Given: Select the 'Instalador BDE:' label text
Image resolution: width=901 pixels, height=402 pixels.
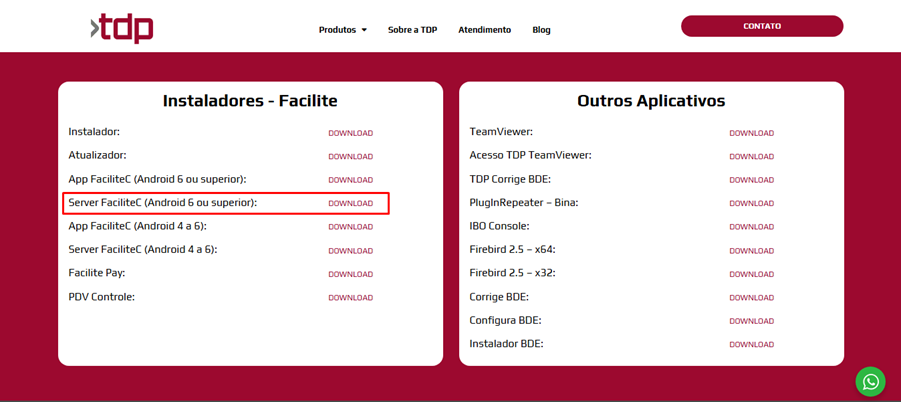Looking at the screenshot, I should coord(506,343).
